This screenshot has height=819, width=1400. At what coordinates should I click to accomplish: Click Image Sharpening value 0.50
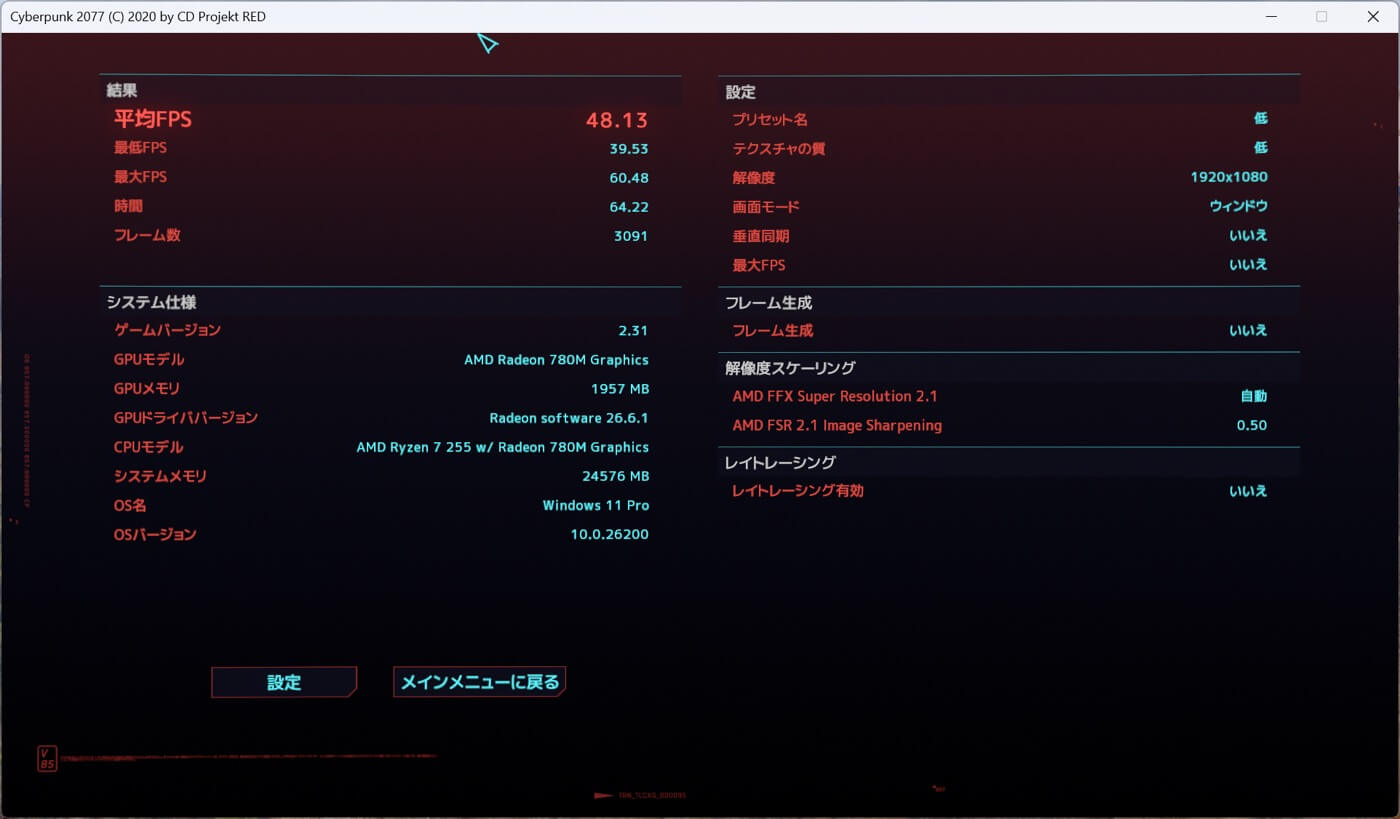[1252, 425]
